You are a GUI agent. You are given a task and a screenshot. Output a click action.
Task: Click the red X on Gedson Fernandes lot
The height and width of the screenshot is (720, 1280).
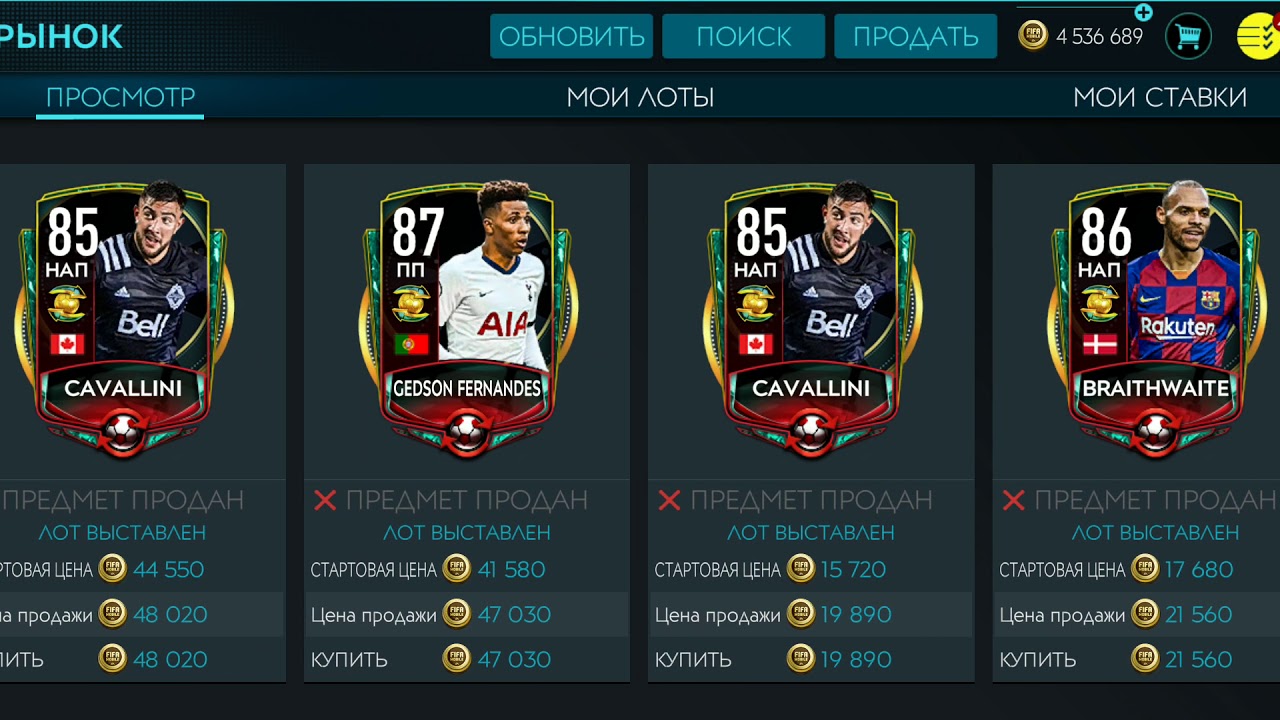coord(325,500)
